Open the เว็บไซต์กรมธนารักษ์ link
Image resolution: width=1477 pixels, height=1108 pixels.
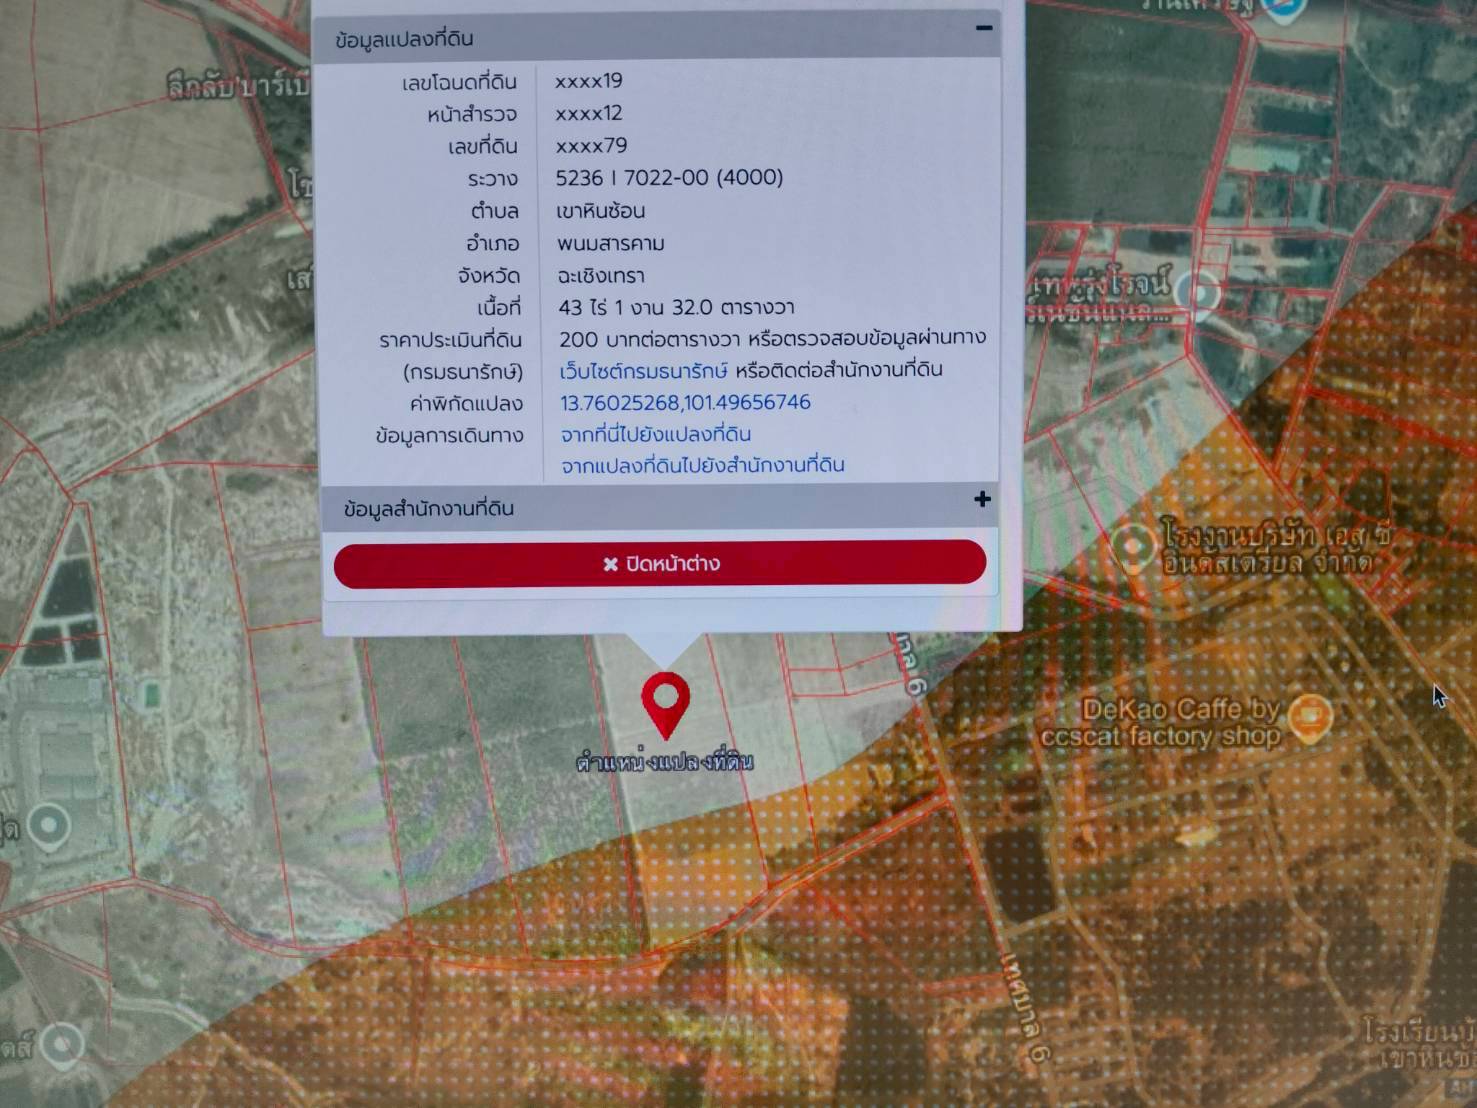pyautogui.click(x=643, y=370)
